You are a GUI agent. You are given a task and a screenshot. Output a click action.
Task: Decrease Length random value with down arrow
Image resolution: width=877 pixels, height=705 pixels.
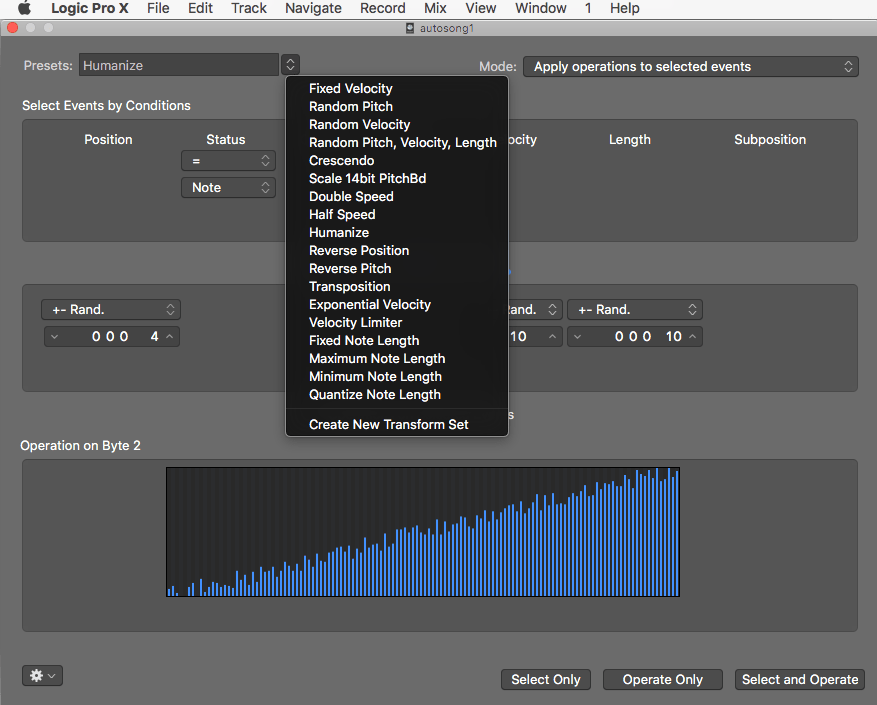pyautogui.click(x=577, y=337)
